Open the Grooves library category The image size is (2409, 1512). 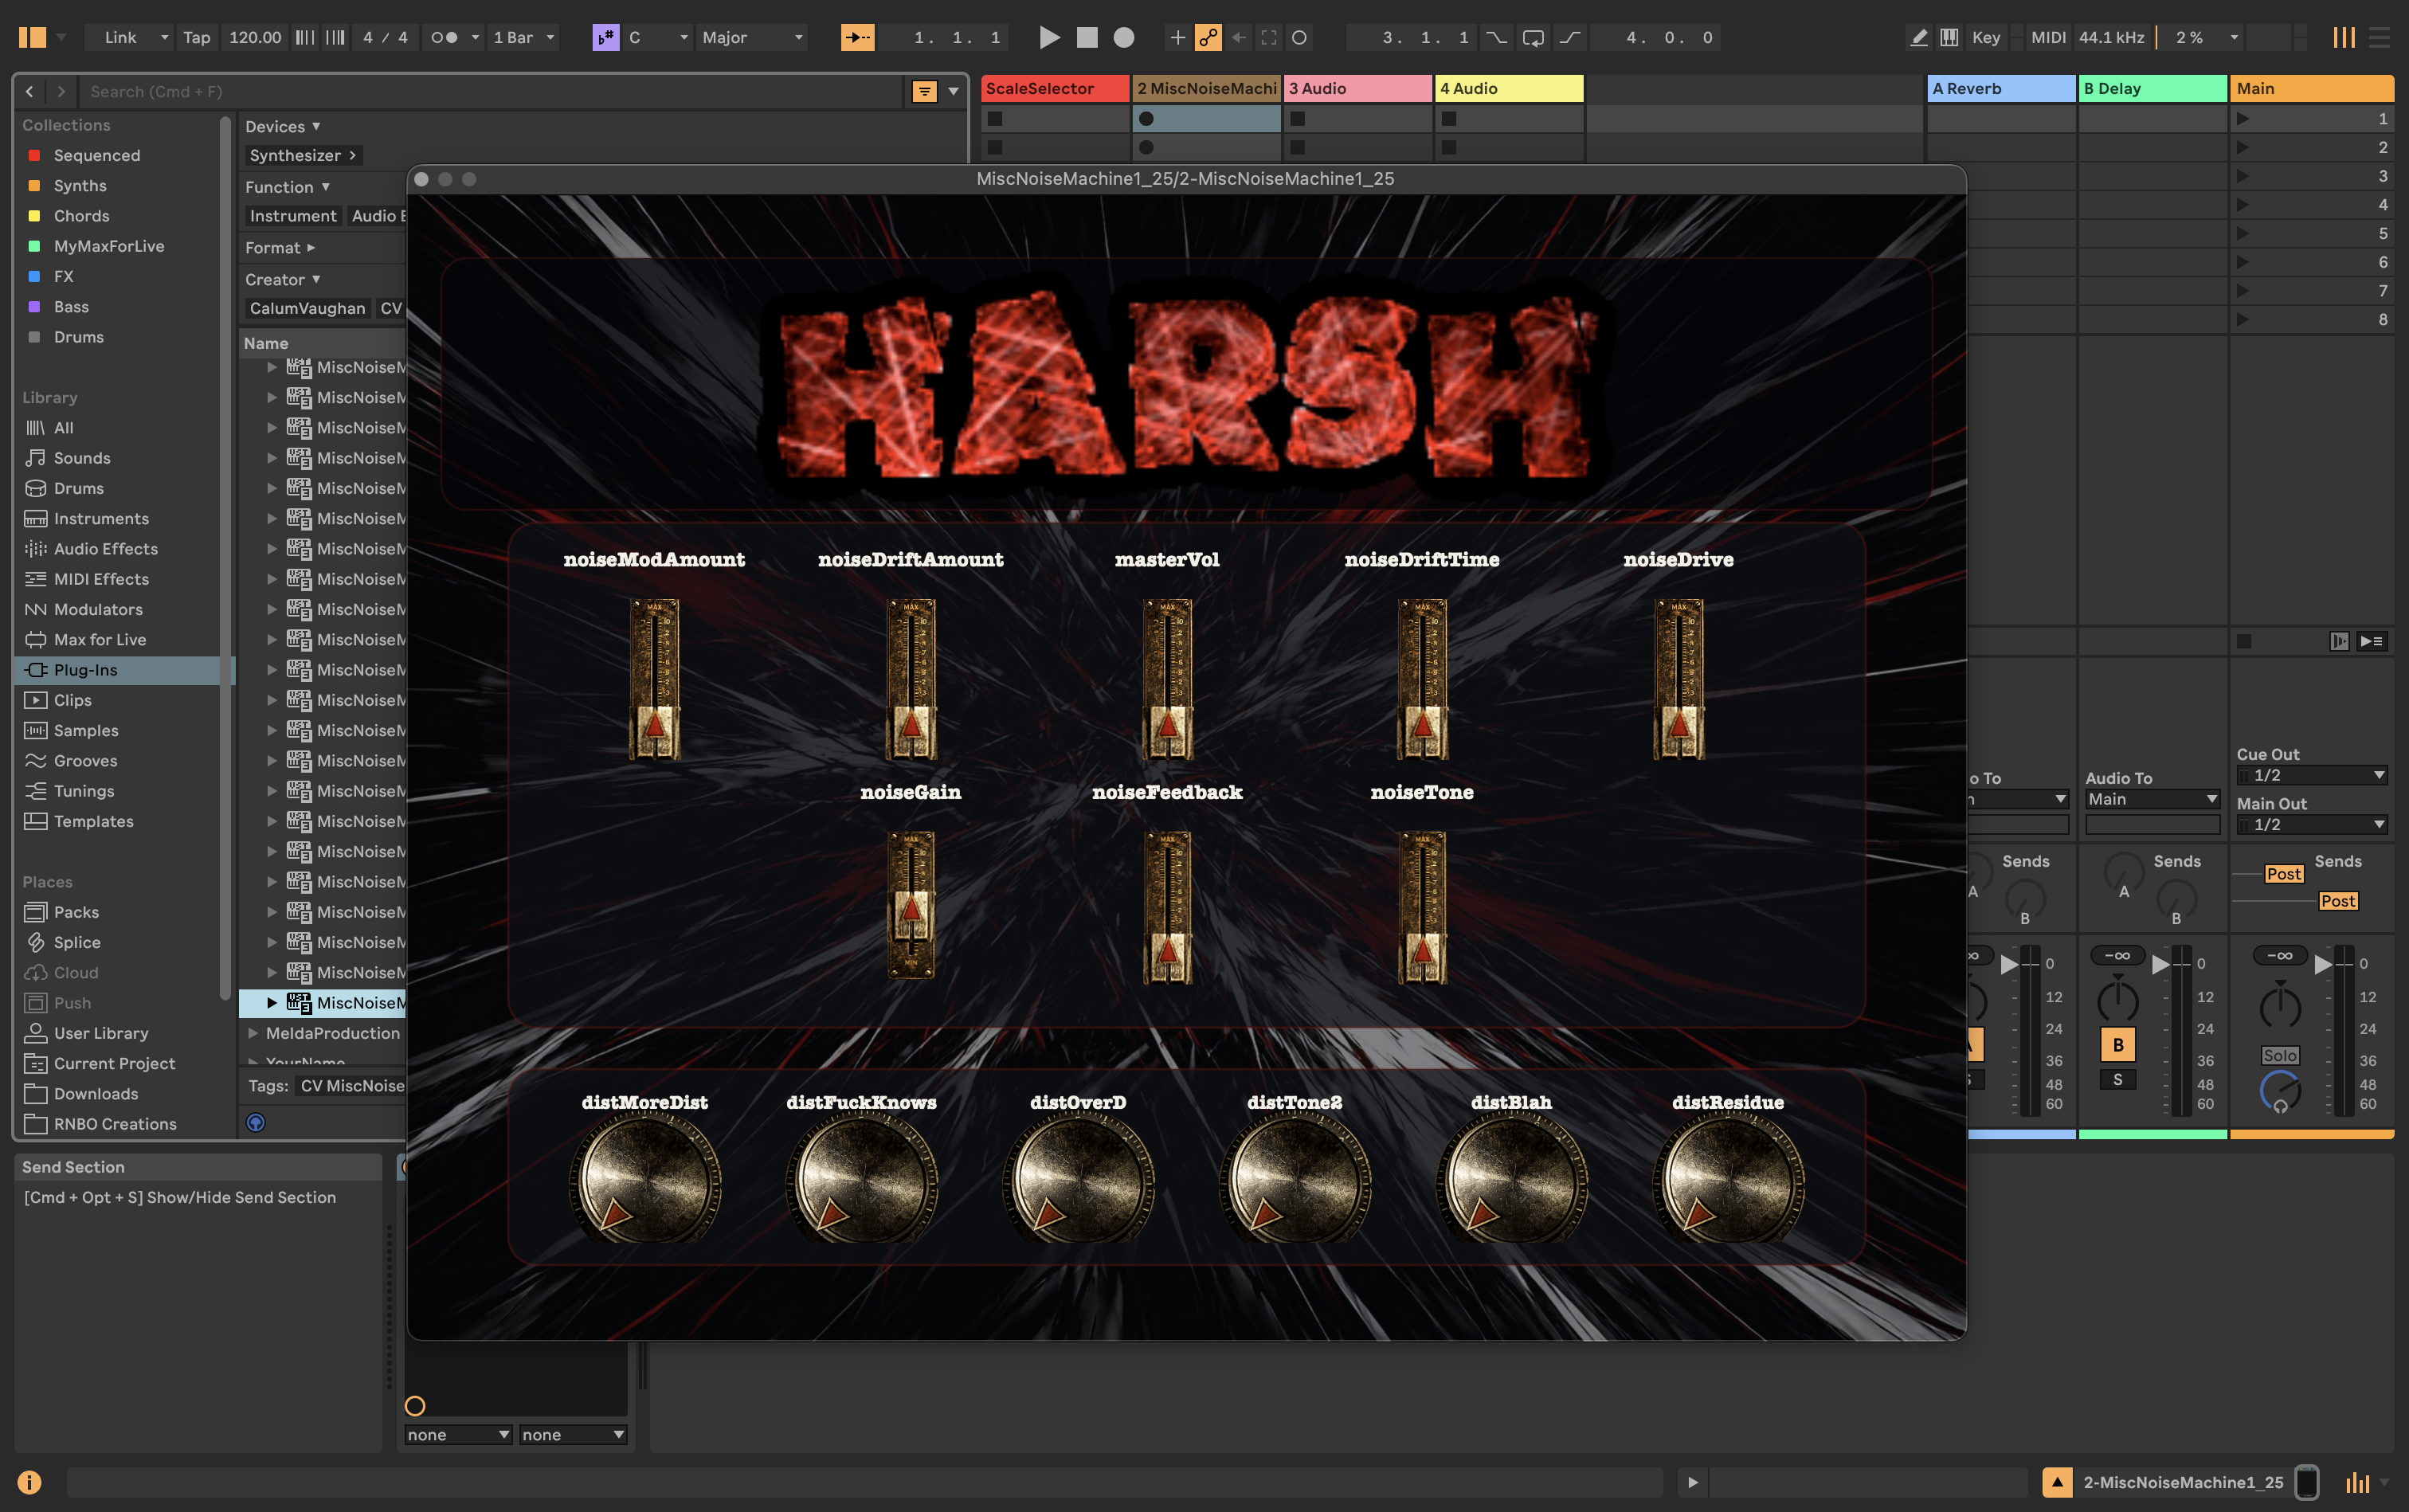[85, 760]
